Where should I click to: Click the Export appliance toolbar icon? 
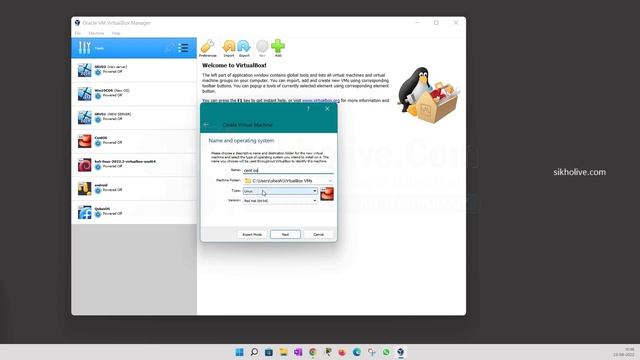pos(244,48)
